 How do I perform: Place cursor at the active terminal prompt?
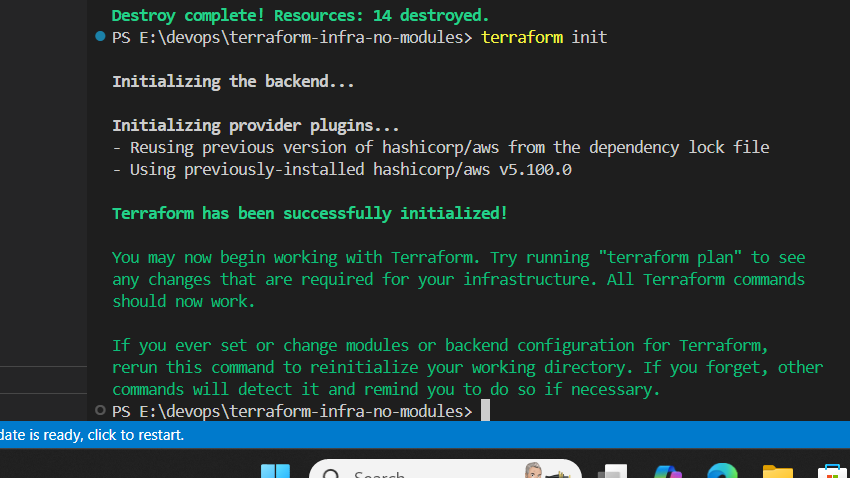485,411
